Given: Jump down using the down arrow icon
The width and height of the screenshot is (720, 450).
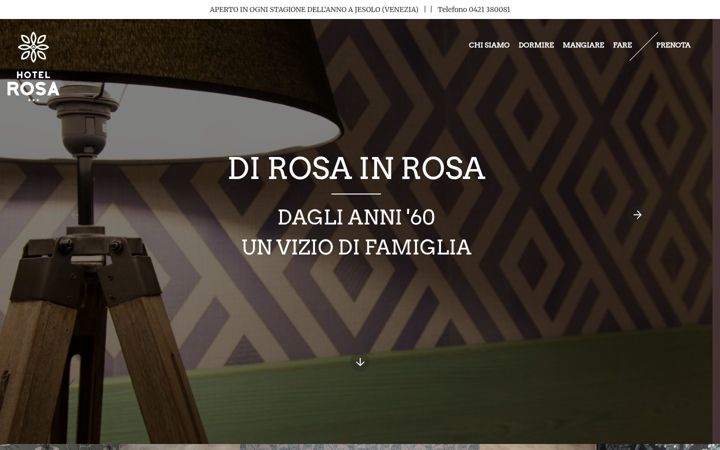Looking at the screenshot, I should 360,362.
